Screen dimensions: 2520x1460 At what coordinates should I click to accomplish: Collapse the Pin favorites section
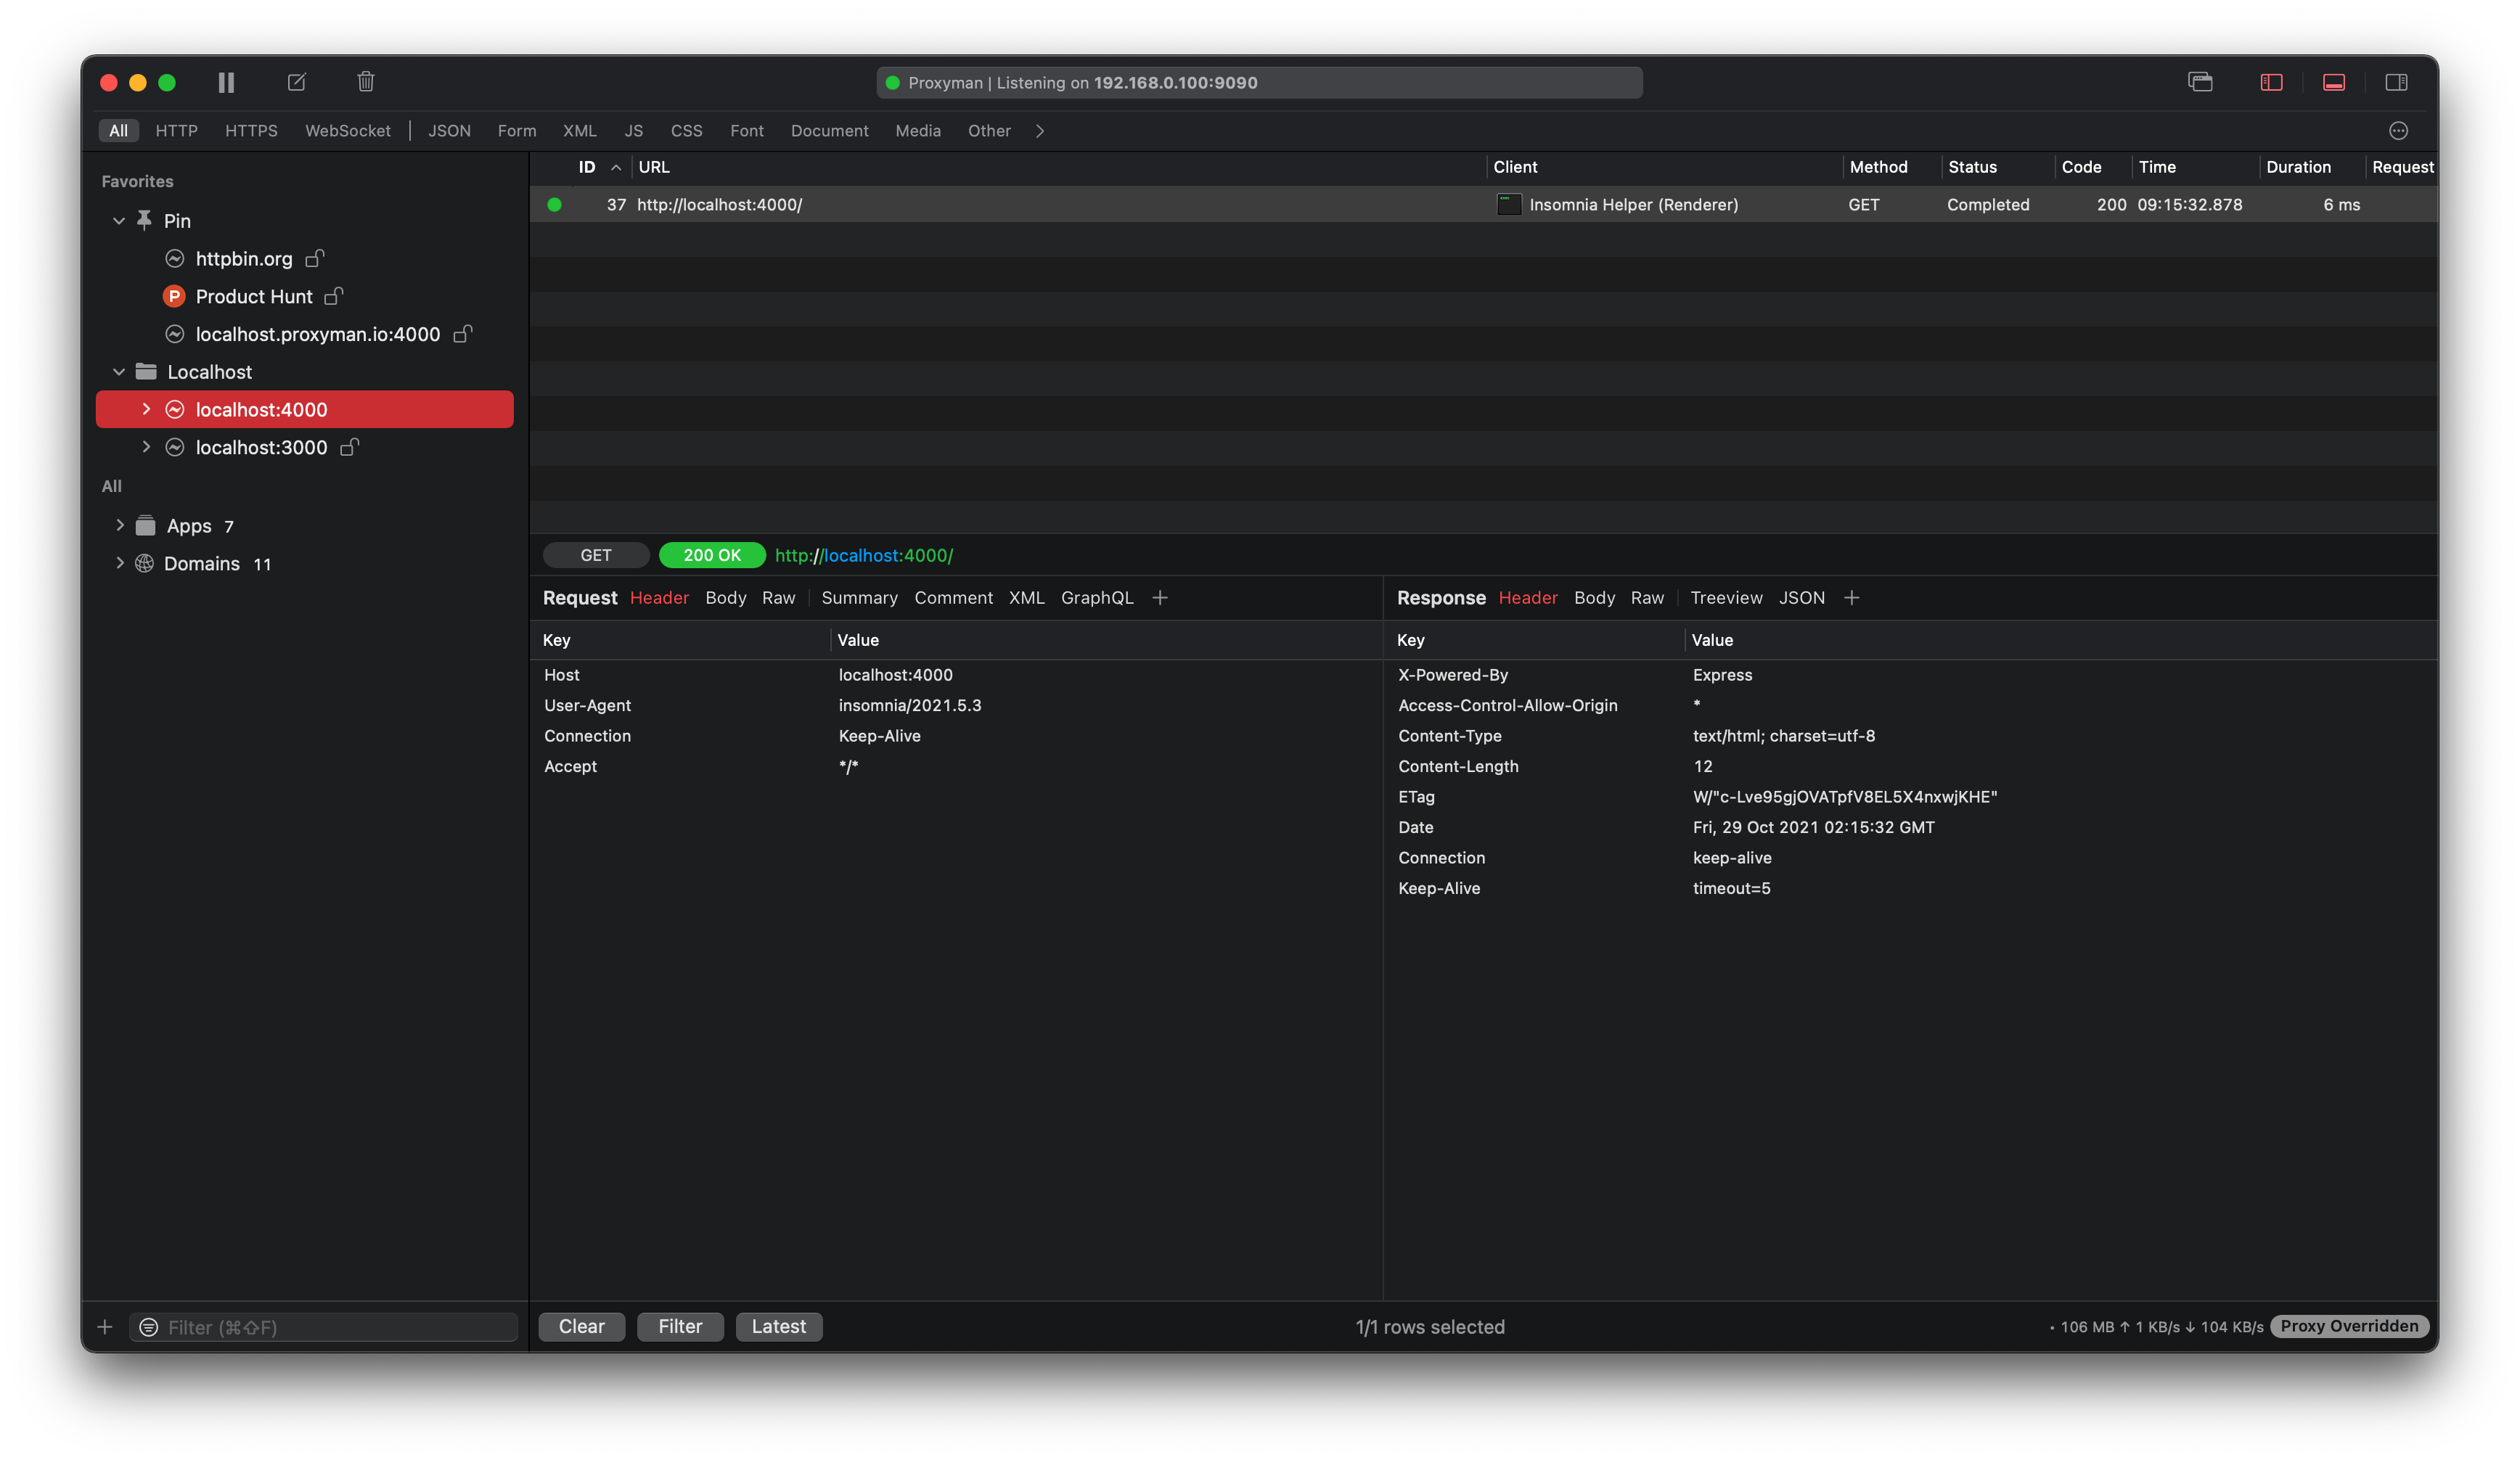(118, 220)
